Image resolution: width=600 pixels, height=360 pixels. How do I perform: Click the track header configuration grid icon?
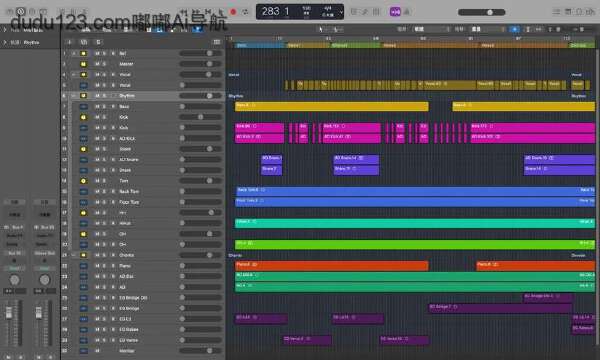tap(217, 42)
